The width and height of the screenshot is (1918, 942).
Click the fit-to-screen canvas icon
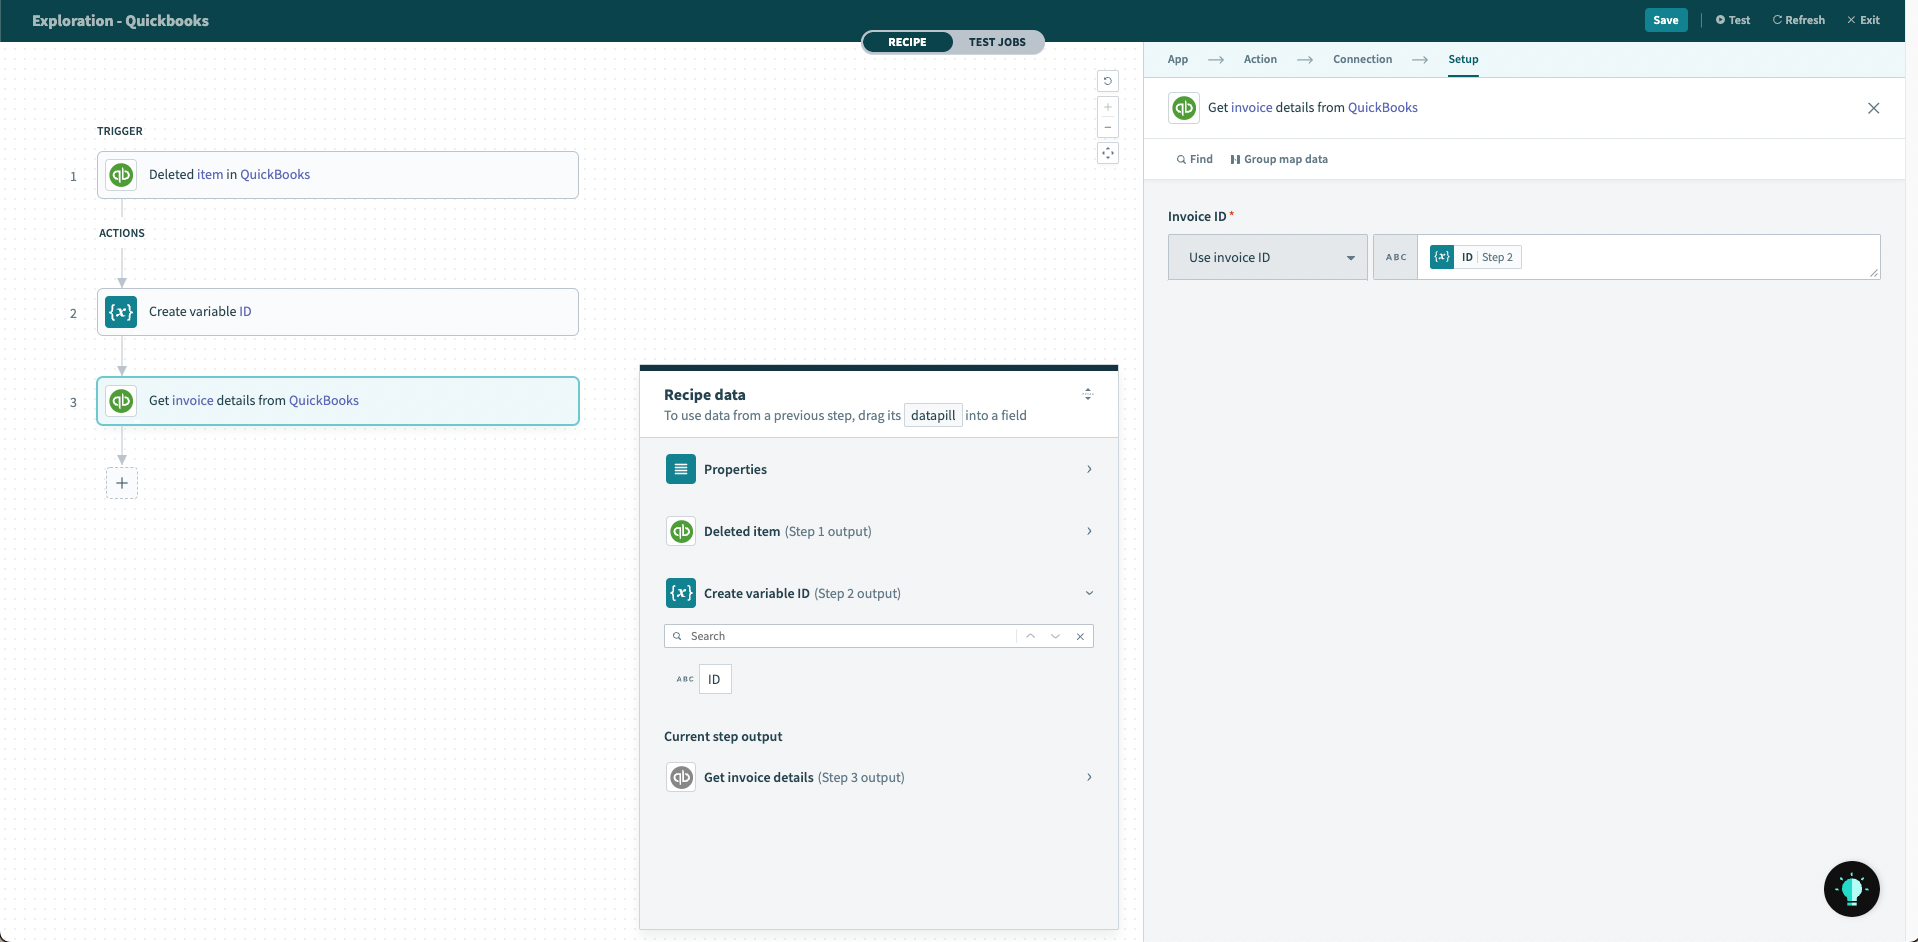coord(1107,153)
